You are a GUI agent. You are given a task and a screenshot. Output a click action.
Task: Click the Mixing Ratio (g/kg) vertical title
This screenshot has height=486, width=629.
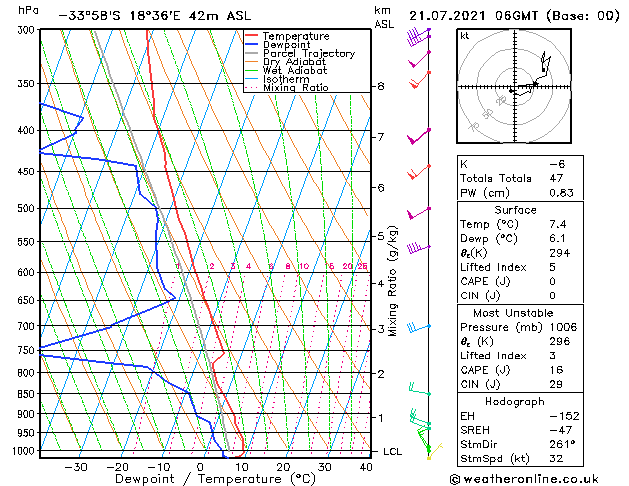coord(392,281)
